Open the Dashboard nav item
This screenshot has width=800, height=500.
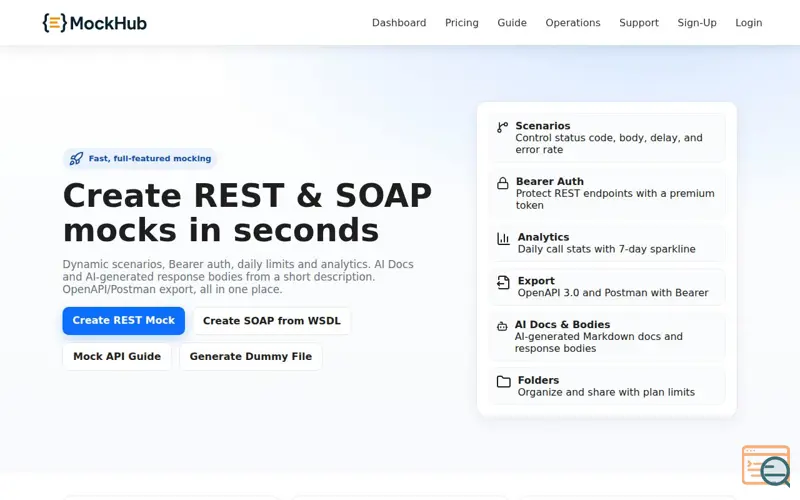point(399,23)
